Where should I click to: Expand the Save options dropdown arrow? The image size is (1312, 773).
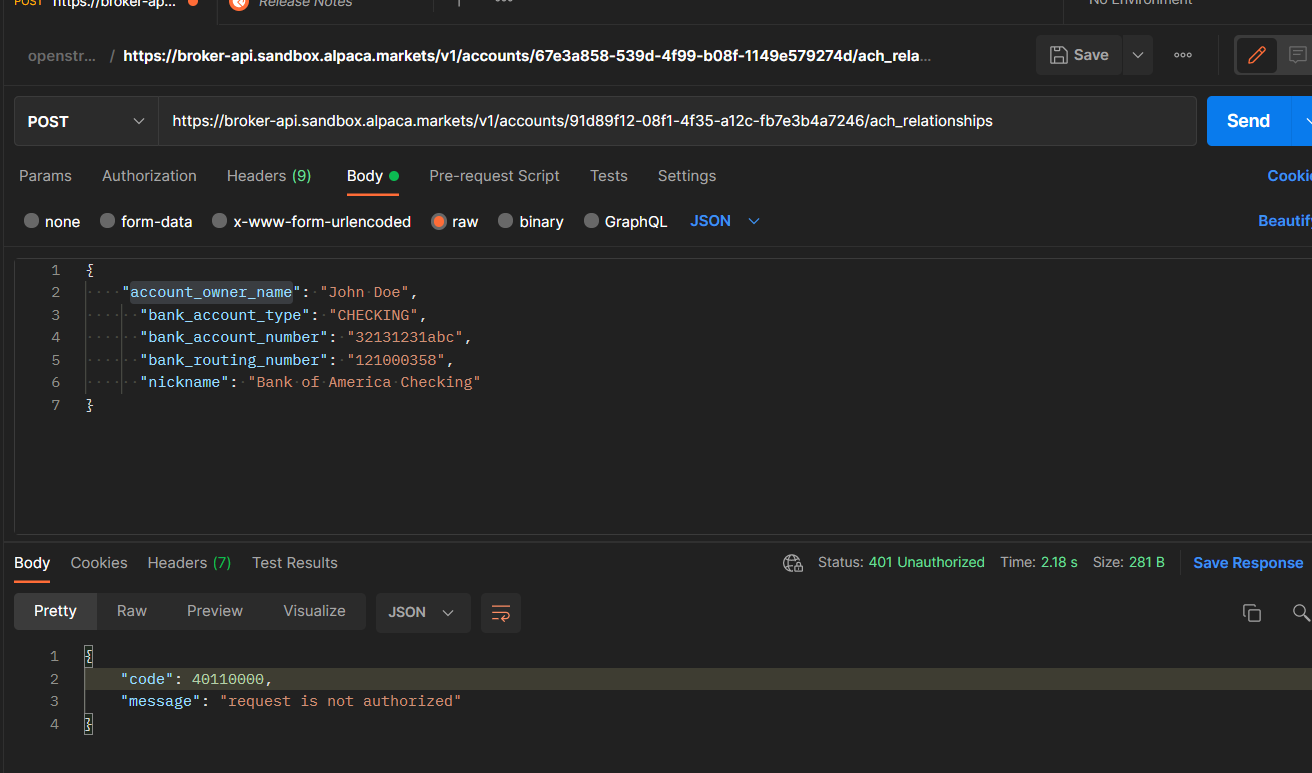tap(1138, 55)
